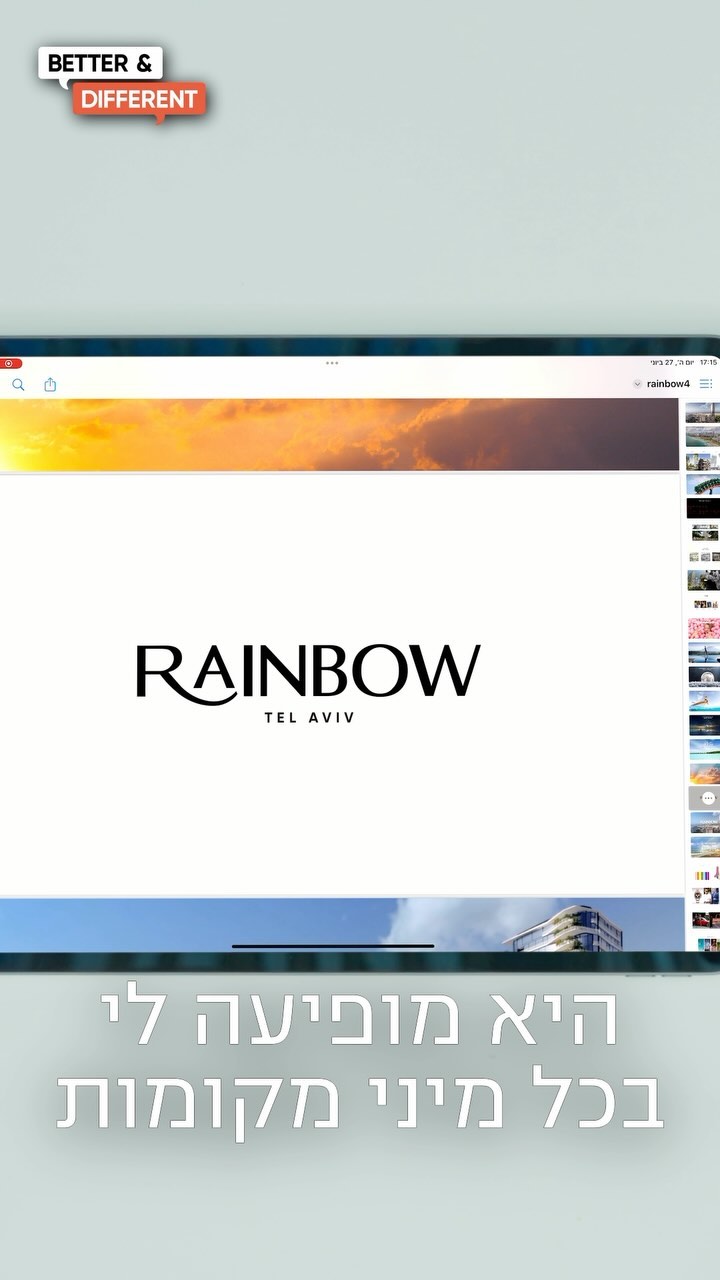Tap the Better & Different logo
This screenshot has width=720, height=1280.
[122, 83]
